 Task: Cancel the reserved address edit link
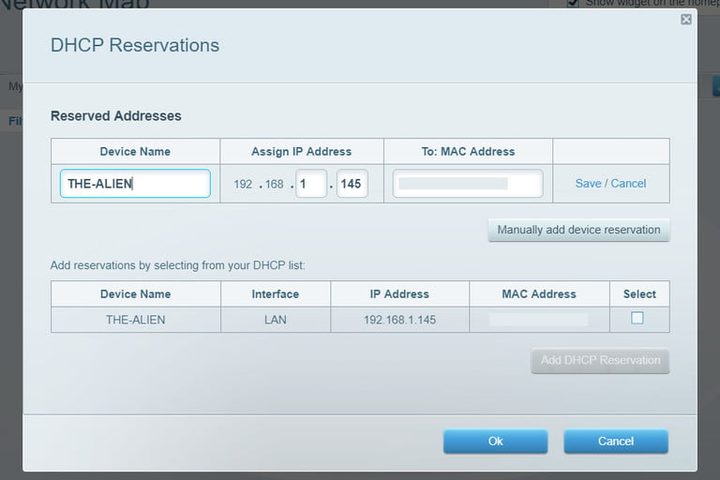point(628,183)
